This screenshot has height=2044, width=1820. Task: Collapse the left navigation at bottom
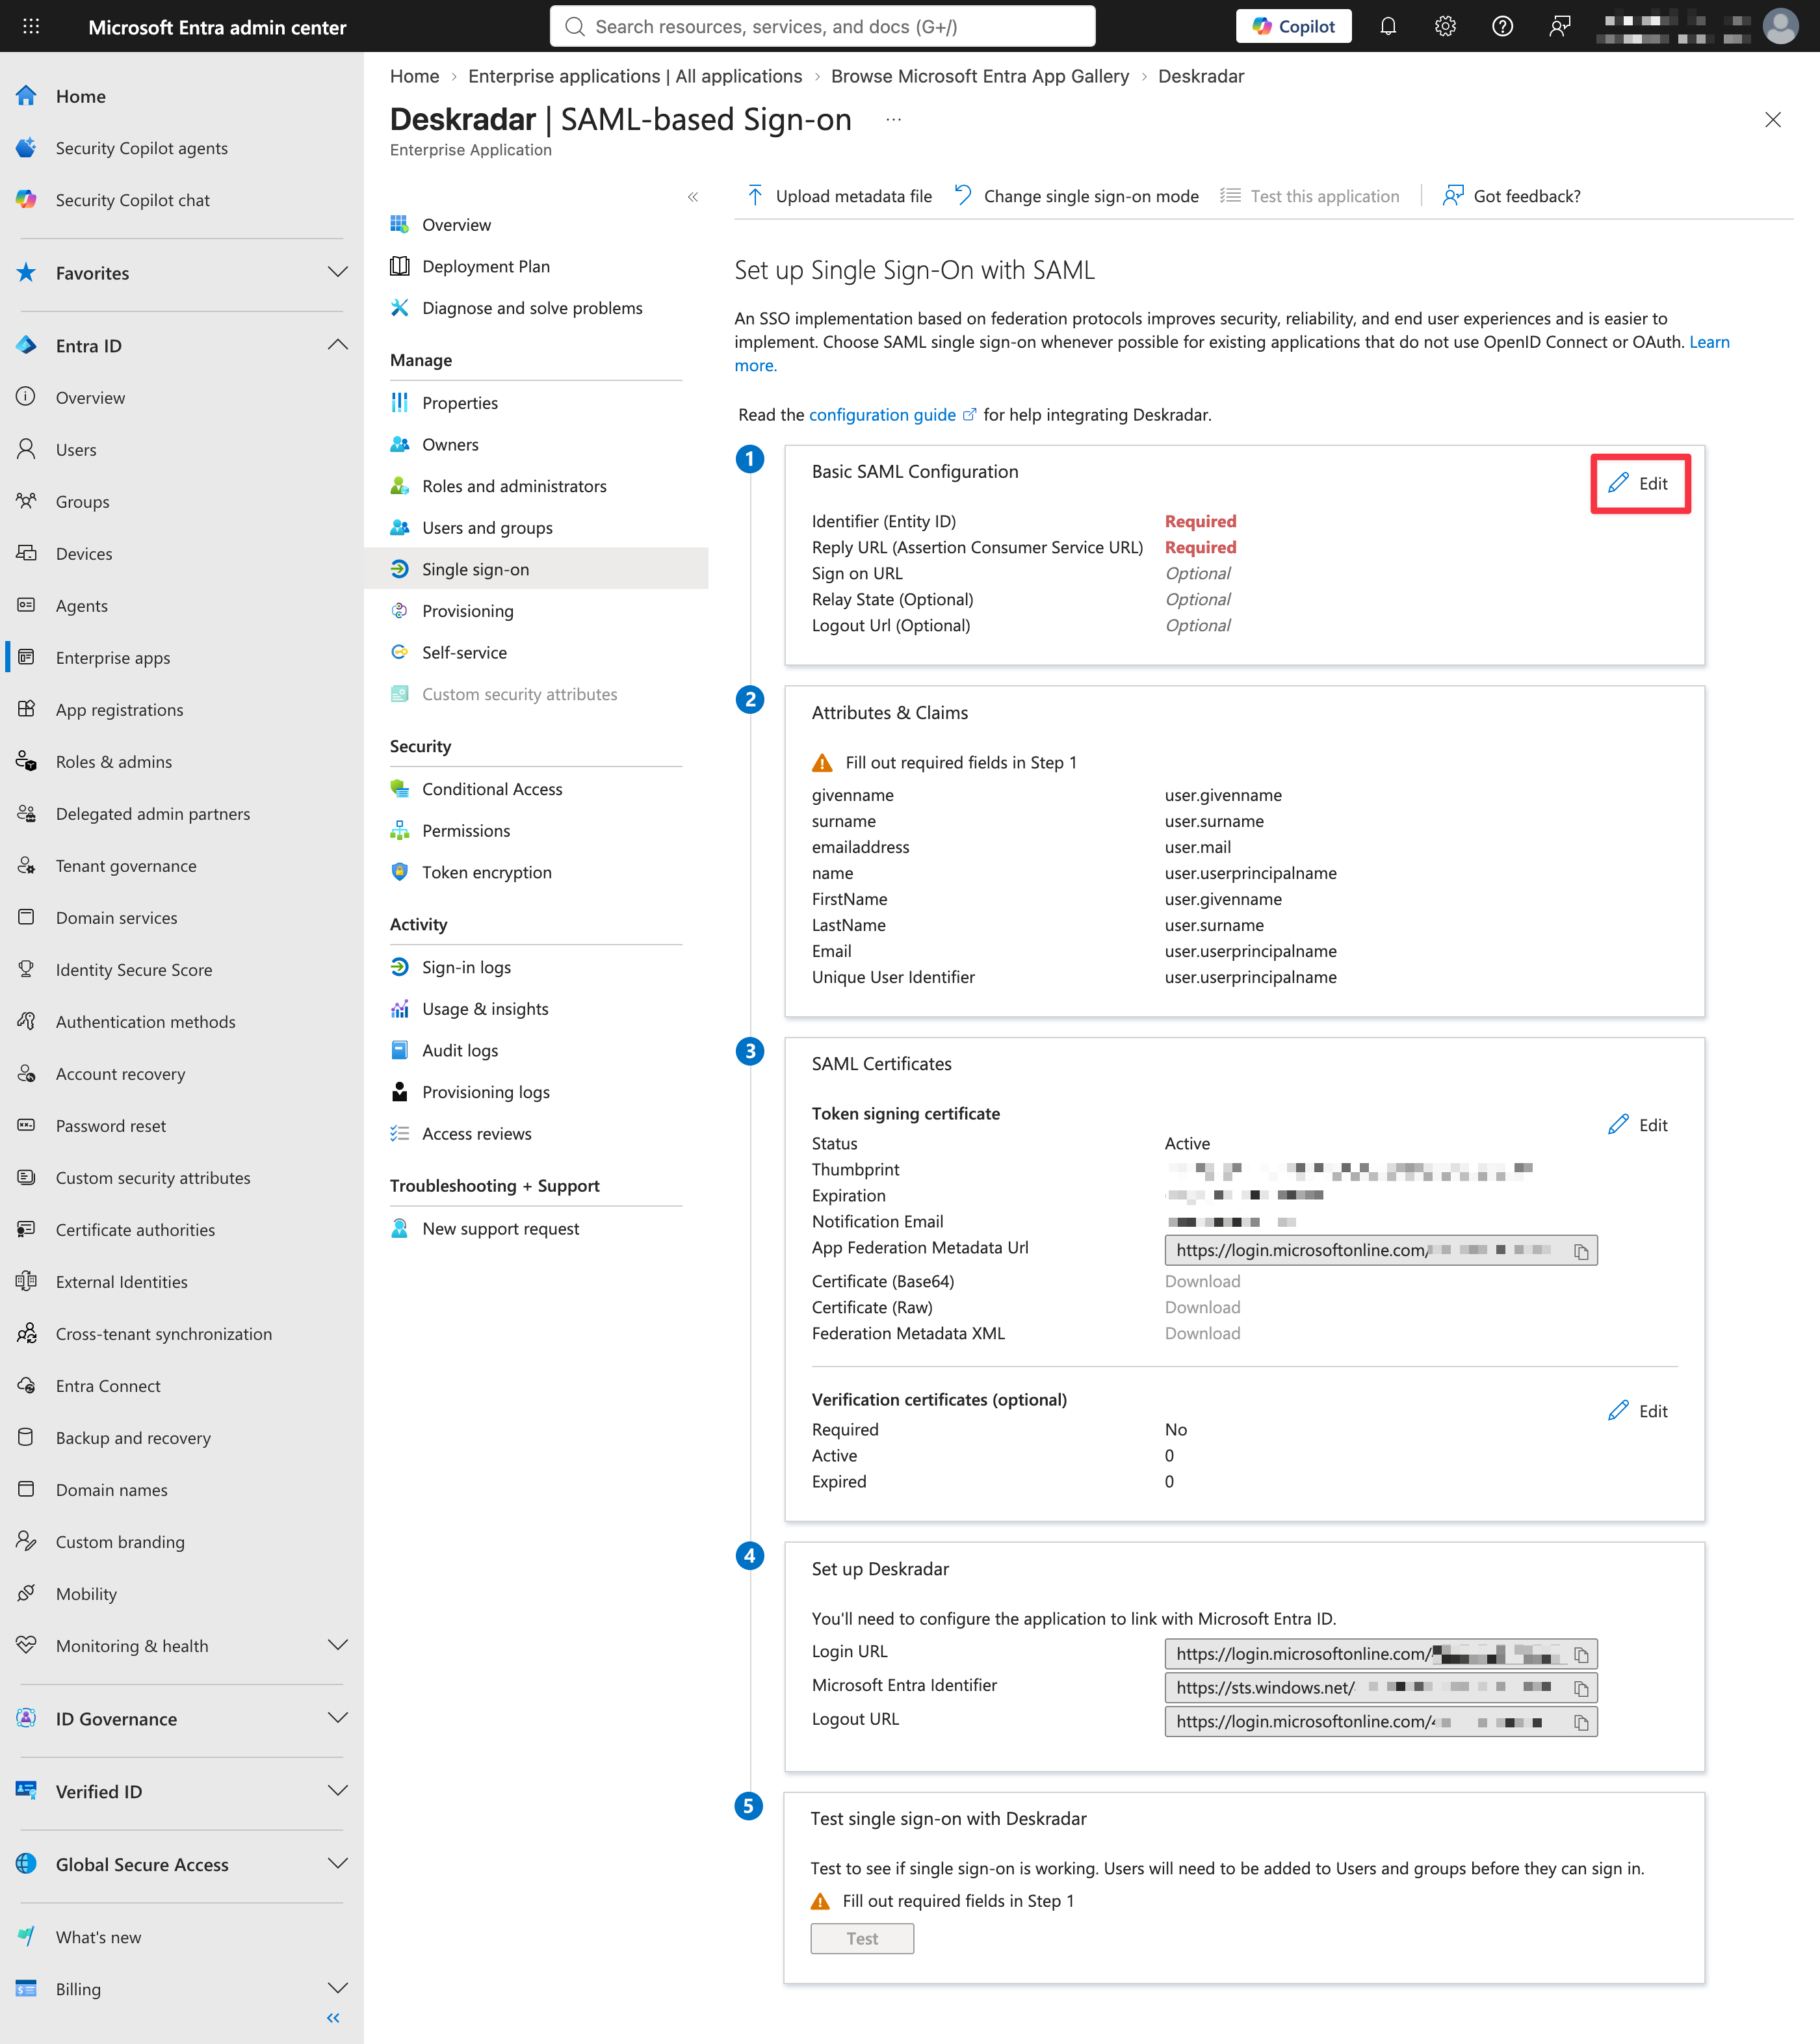point(333,2019)
